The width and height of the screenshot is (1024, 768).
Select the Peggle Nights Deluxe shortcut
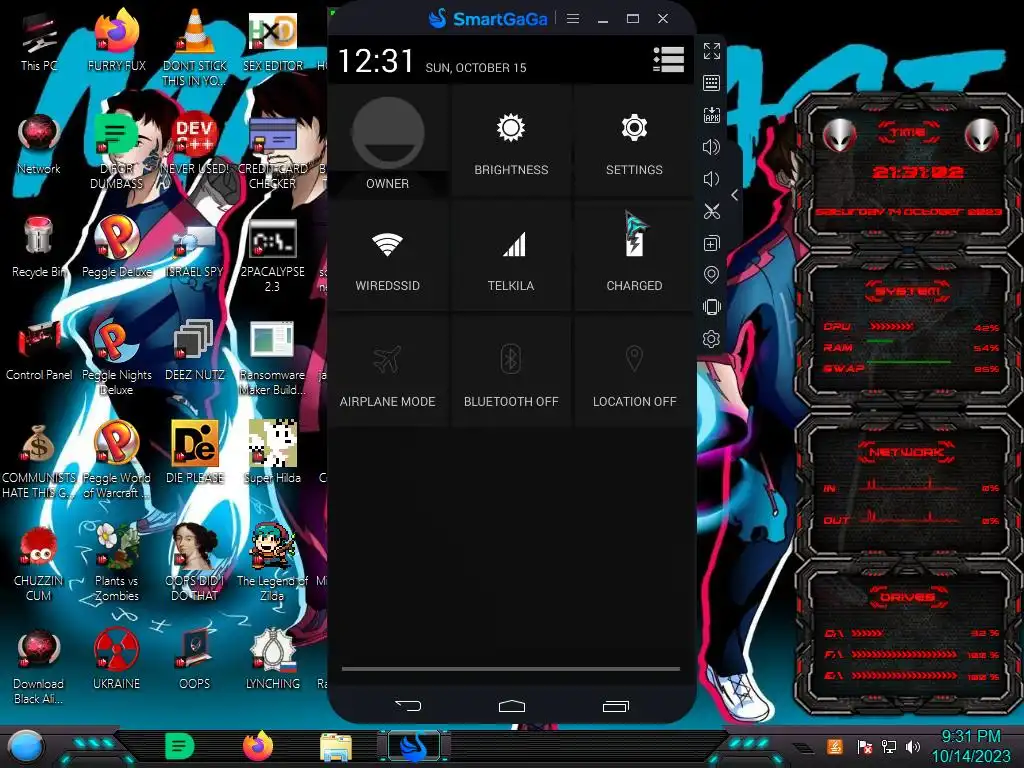117,358
